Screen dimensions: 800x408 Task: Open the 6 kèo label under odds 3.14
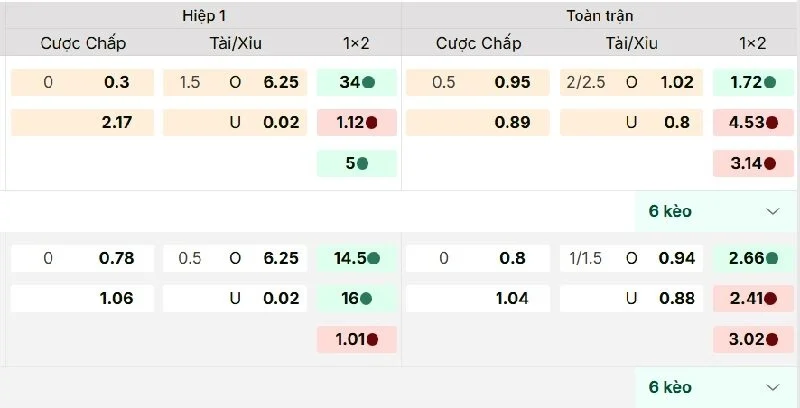670,211
